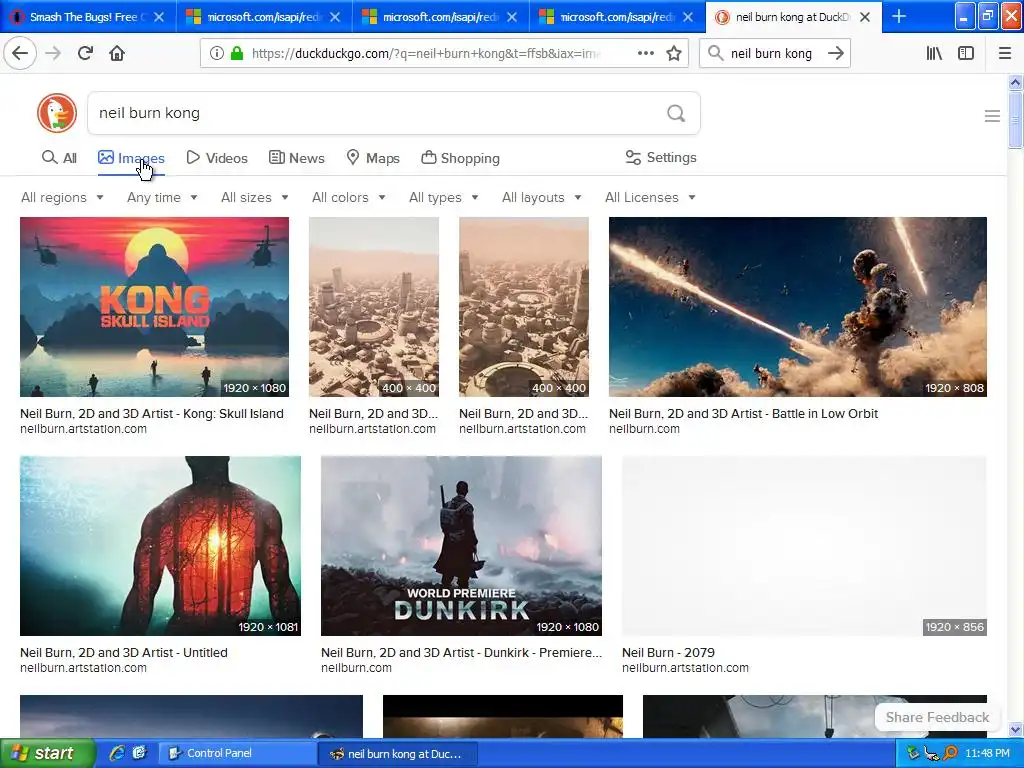
Task: Click the page scrollbar down arrow
Action: click(1015, 729)
